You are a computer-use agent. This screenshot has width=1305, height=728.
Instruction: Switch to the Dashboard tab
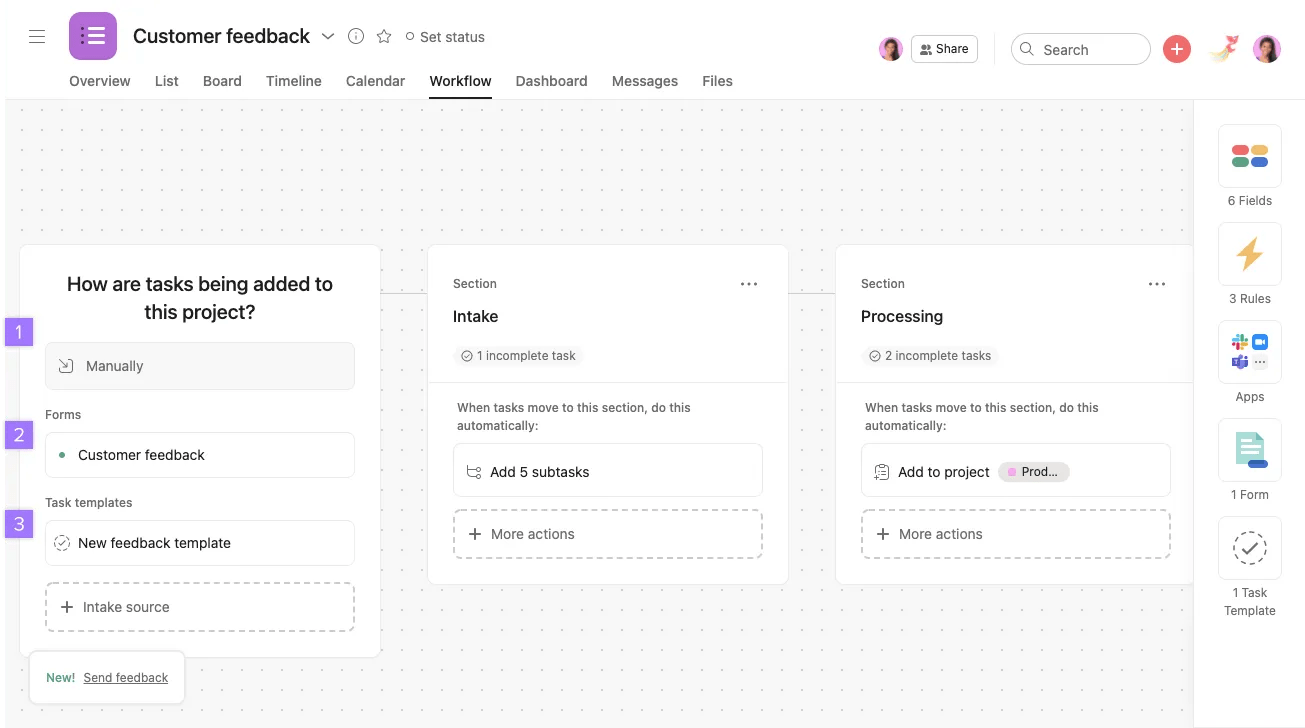coord(551,81)
